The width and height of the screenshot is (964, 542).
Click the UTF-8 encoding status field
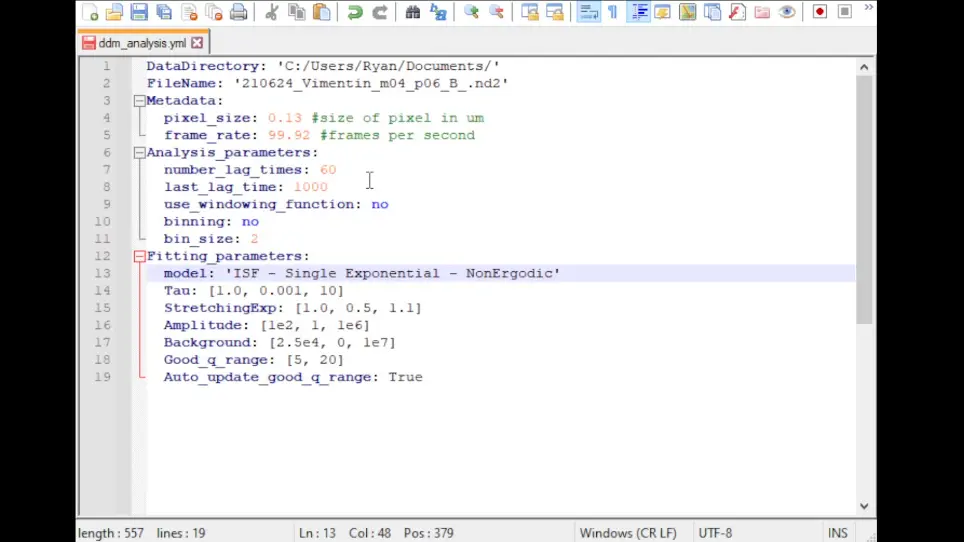[715, 533]
